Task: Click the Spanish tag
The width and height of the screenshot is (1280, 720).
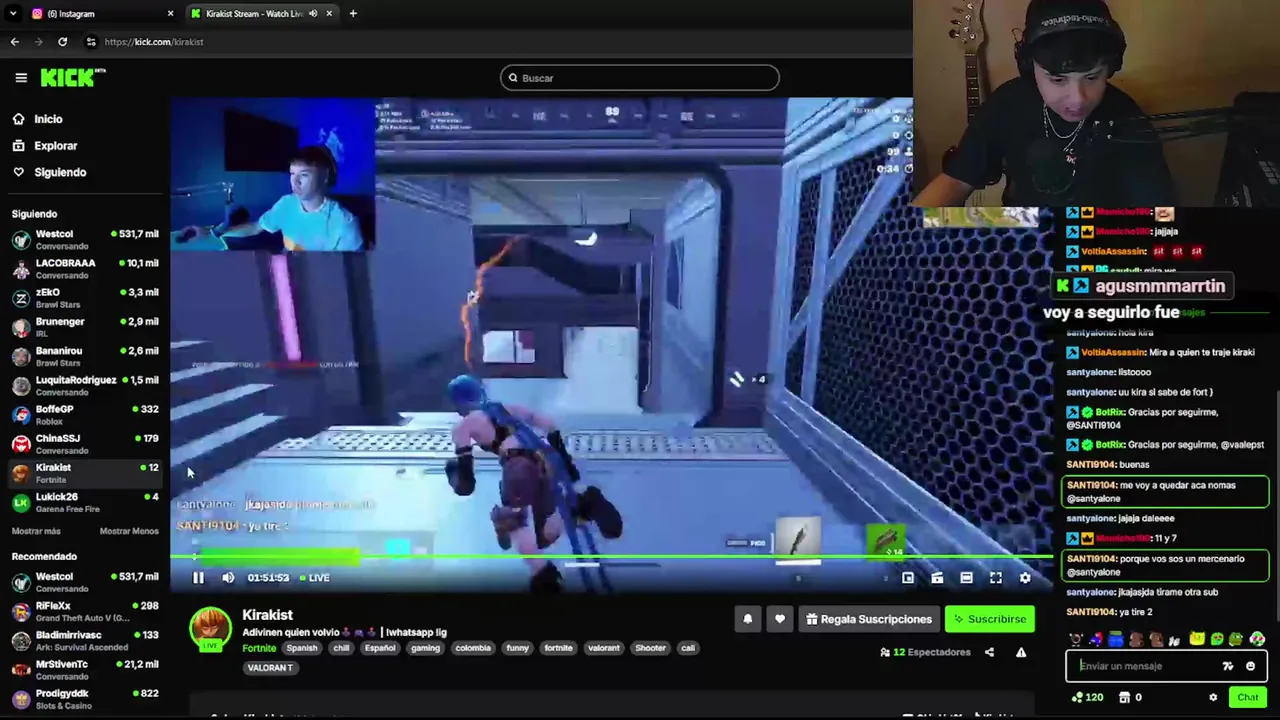Action: [x=301, y=648]
